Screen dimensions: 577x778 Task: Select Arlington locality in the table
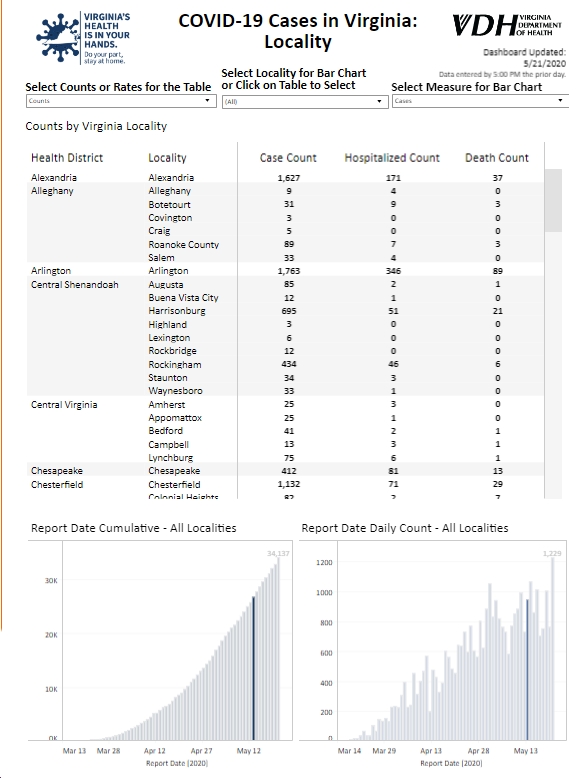click(x=168, y=271)
